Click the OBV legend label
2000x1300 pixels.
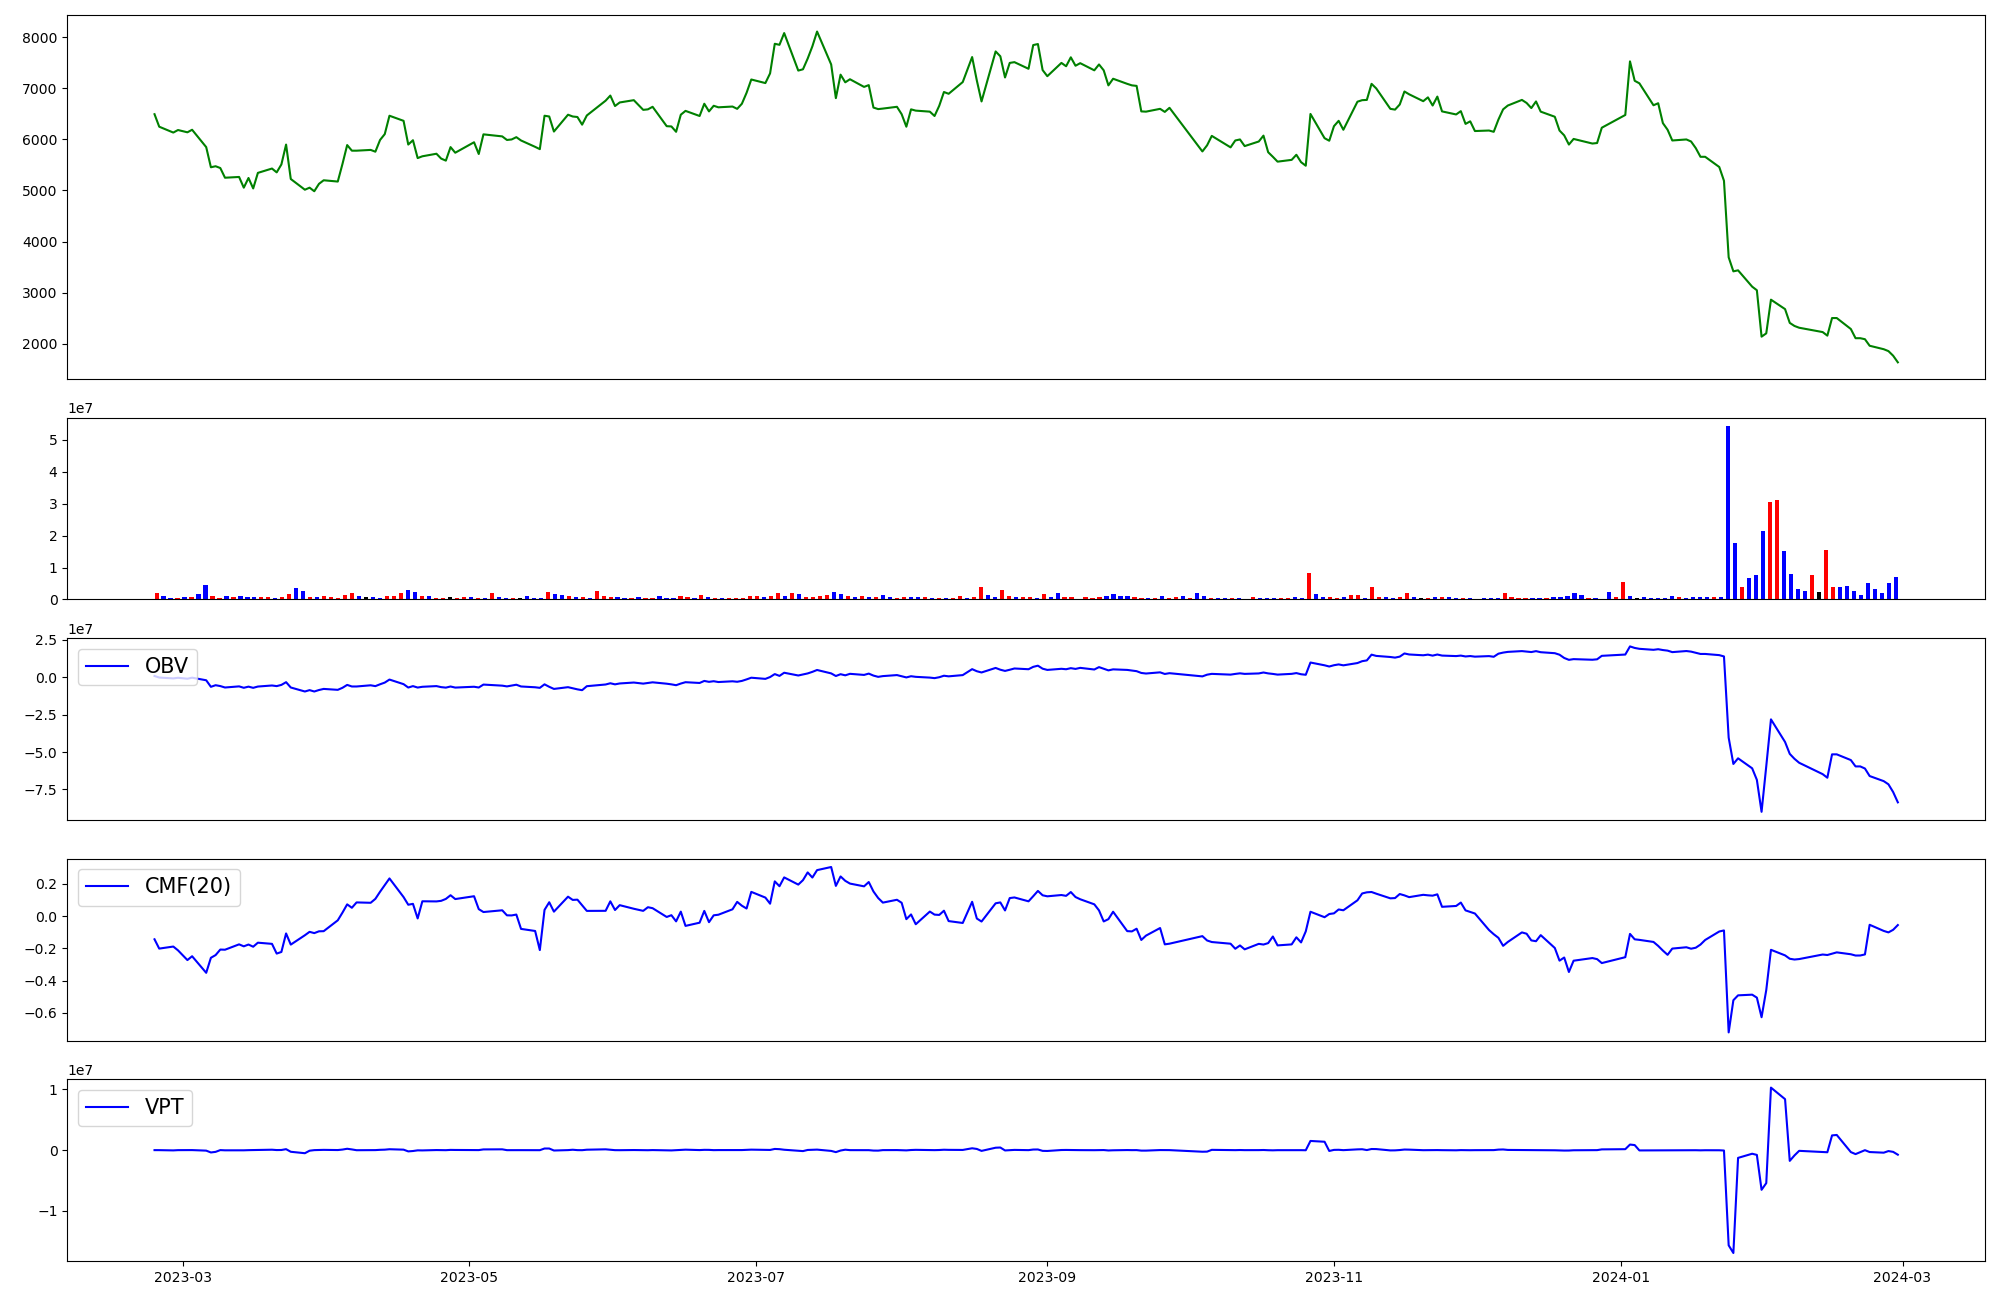coord(166,666)
